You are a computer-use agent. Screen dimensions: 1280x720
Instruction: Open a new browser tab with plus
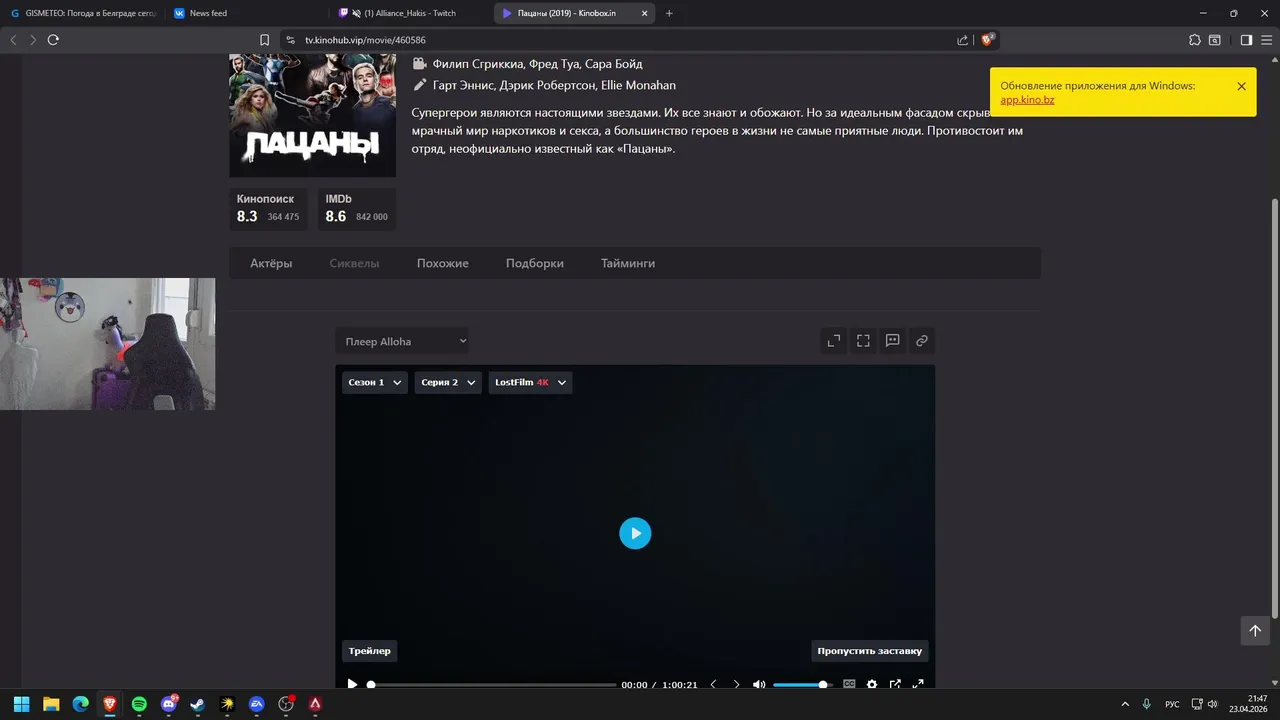pyautogui.click(x=669, y=13)
